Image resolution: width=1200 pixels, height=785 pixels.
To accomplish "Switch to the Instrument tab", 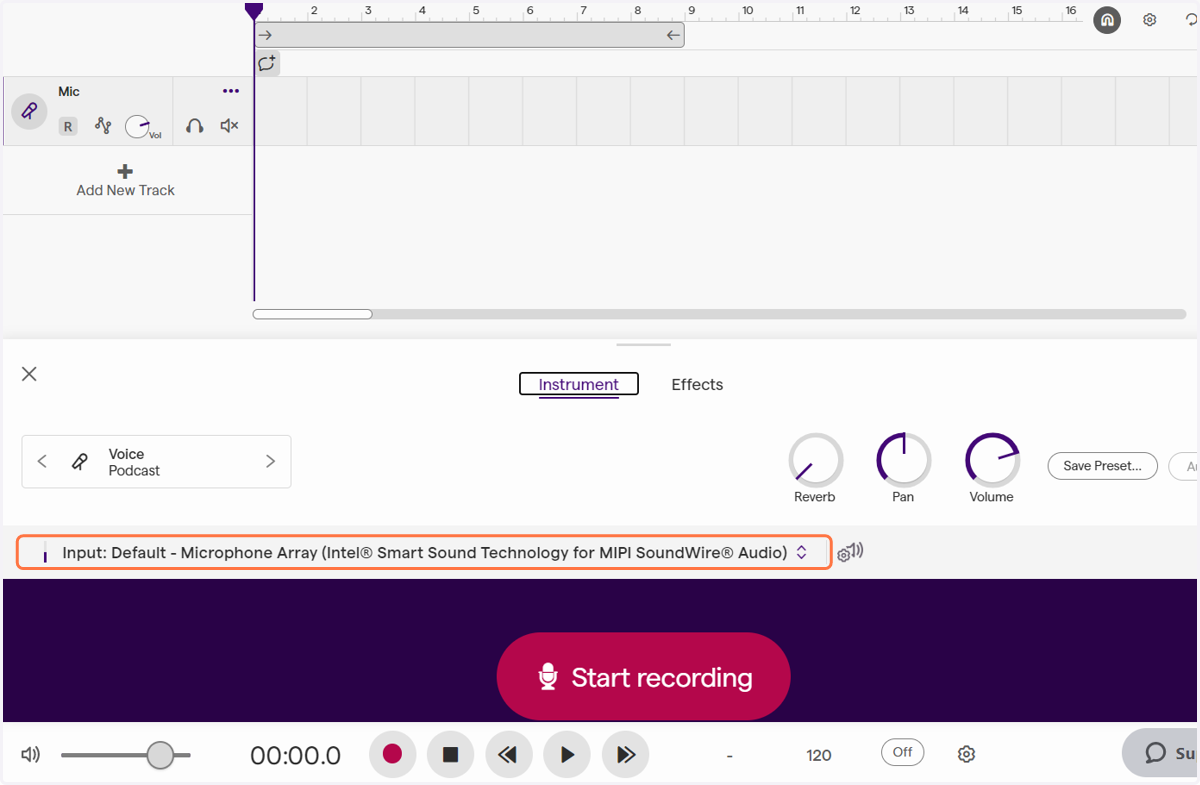I will point(579,384).
